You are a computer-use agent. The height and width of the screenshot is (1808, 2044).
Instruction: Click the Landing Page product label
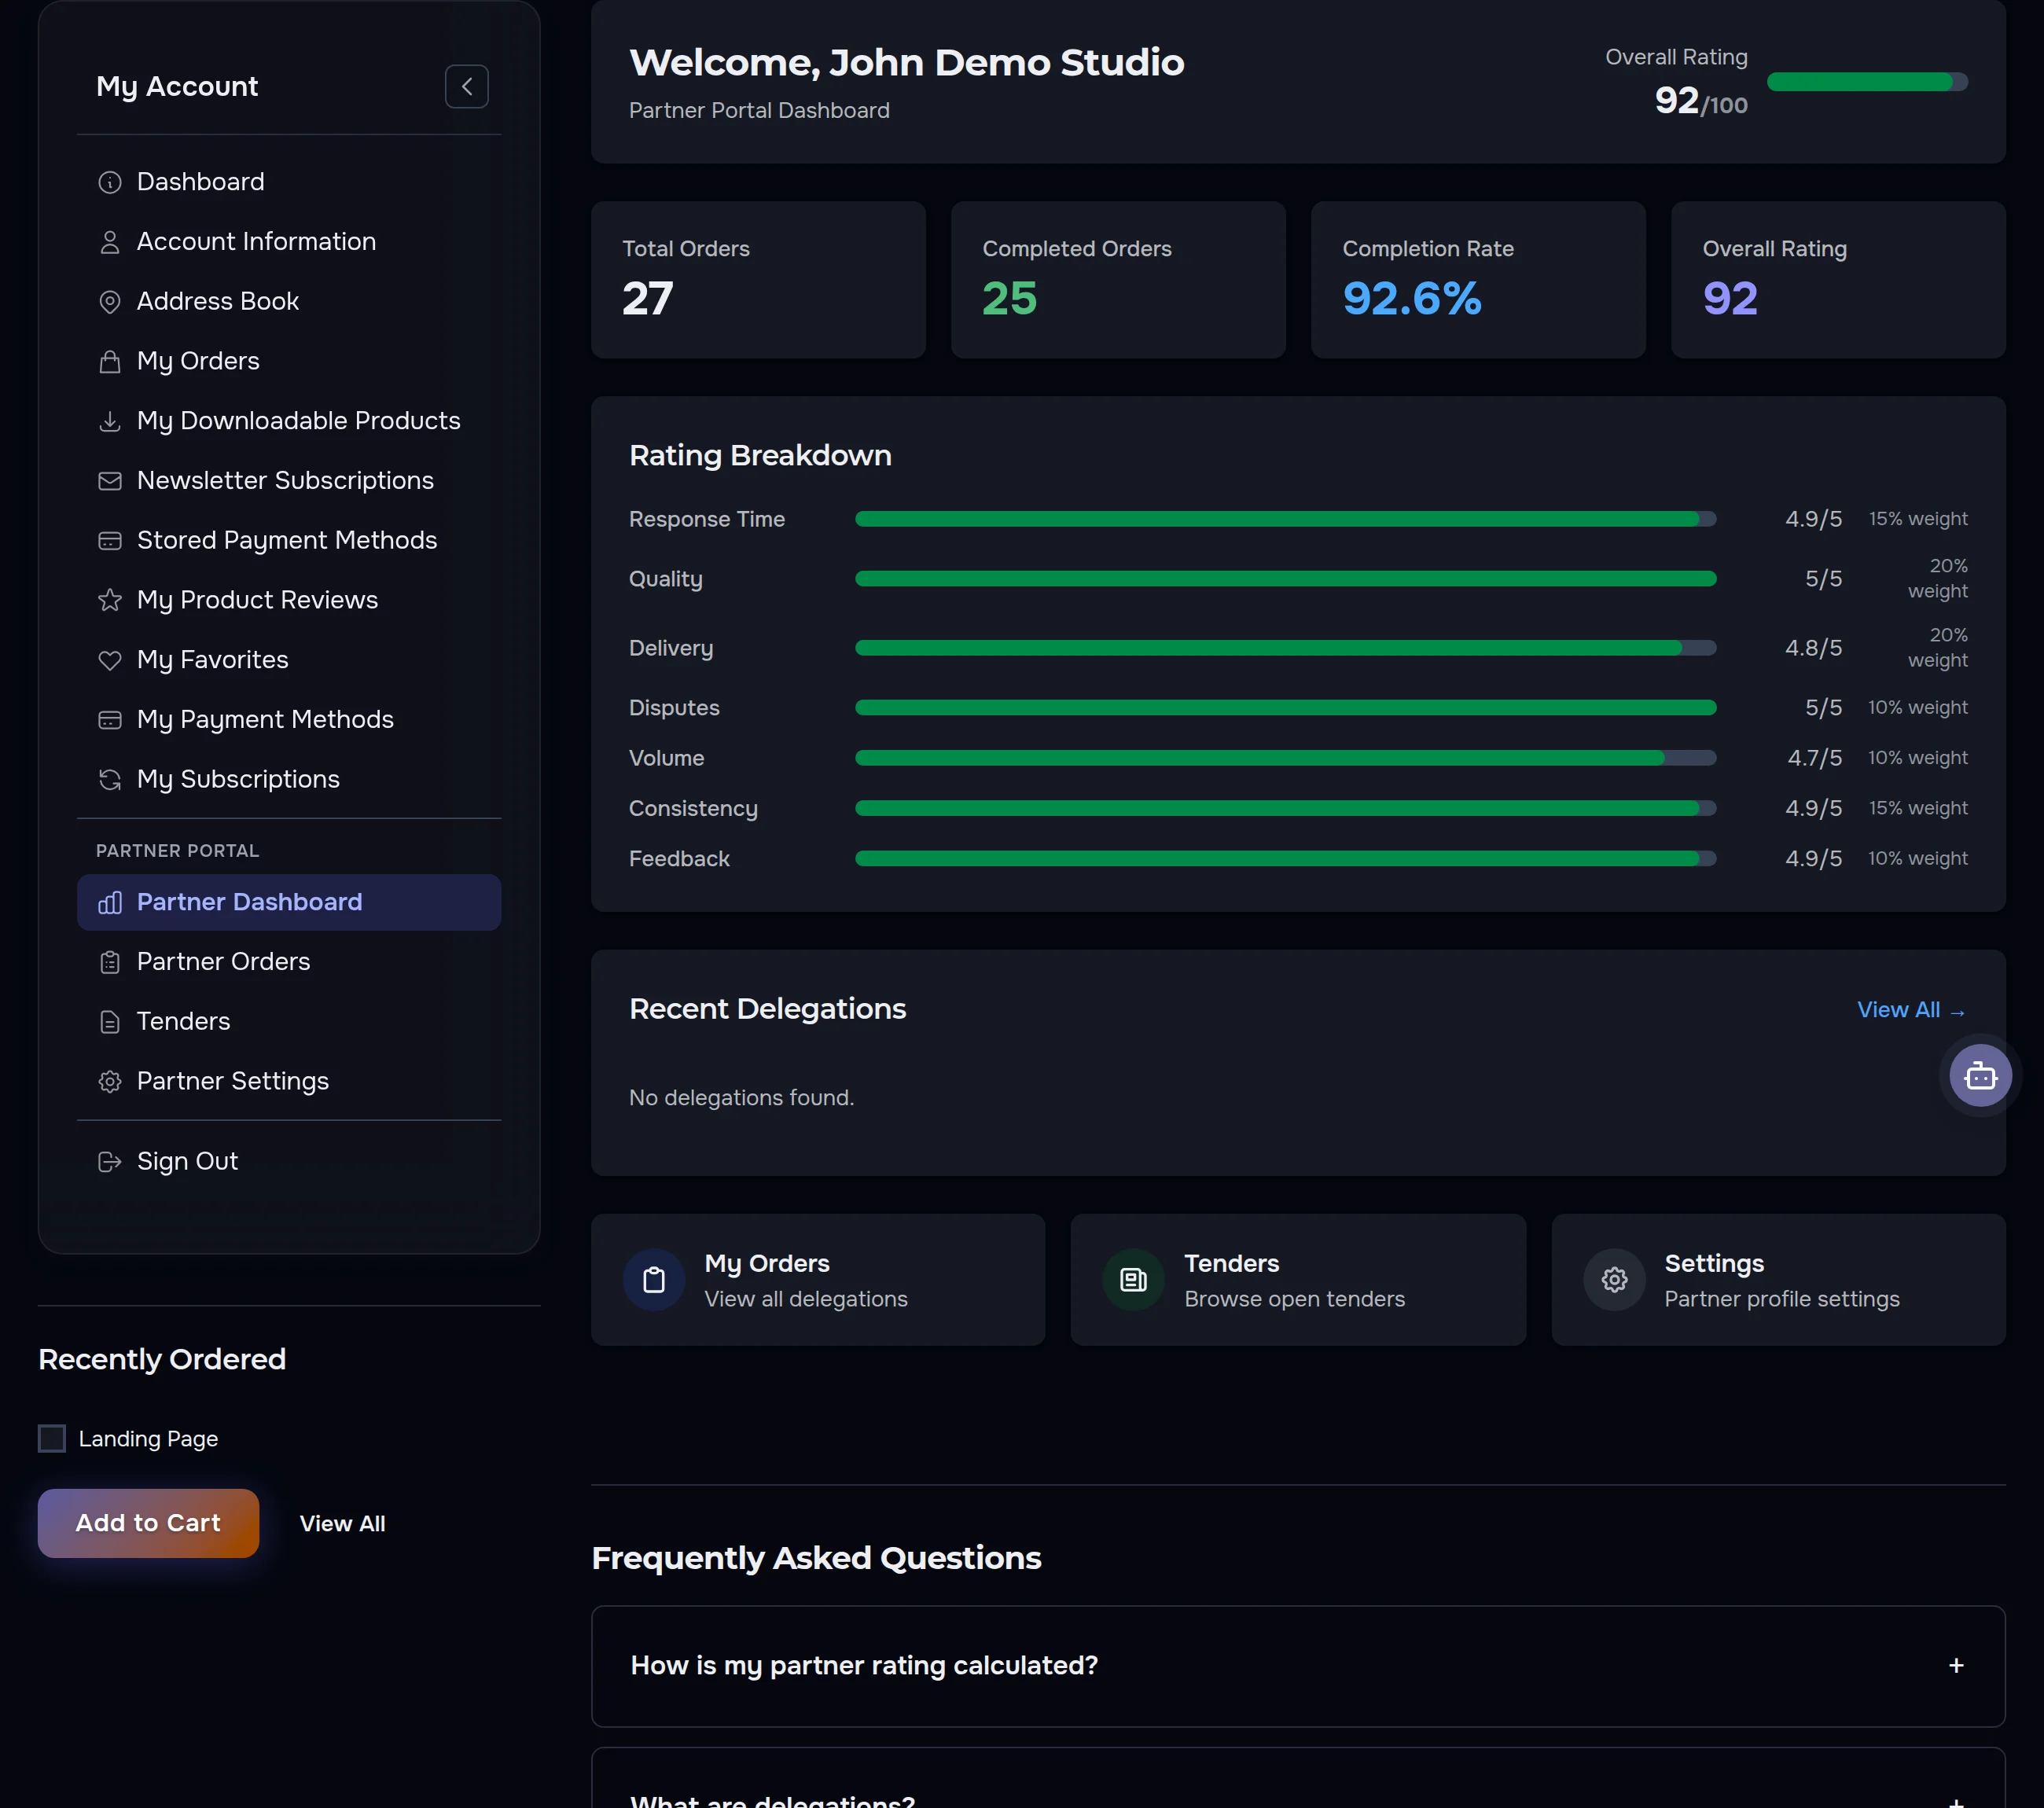pos(148,1439)
